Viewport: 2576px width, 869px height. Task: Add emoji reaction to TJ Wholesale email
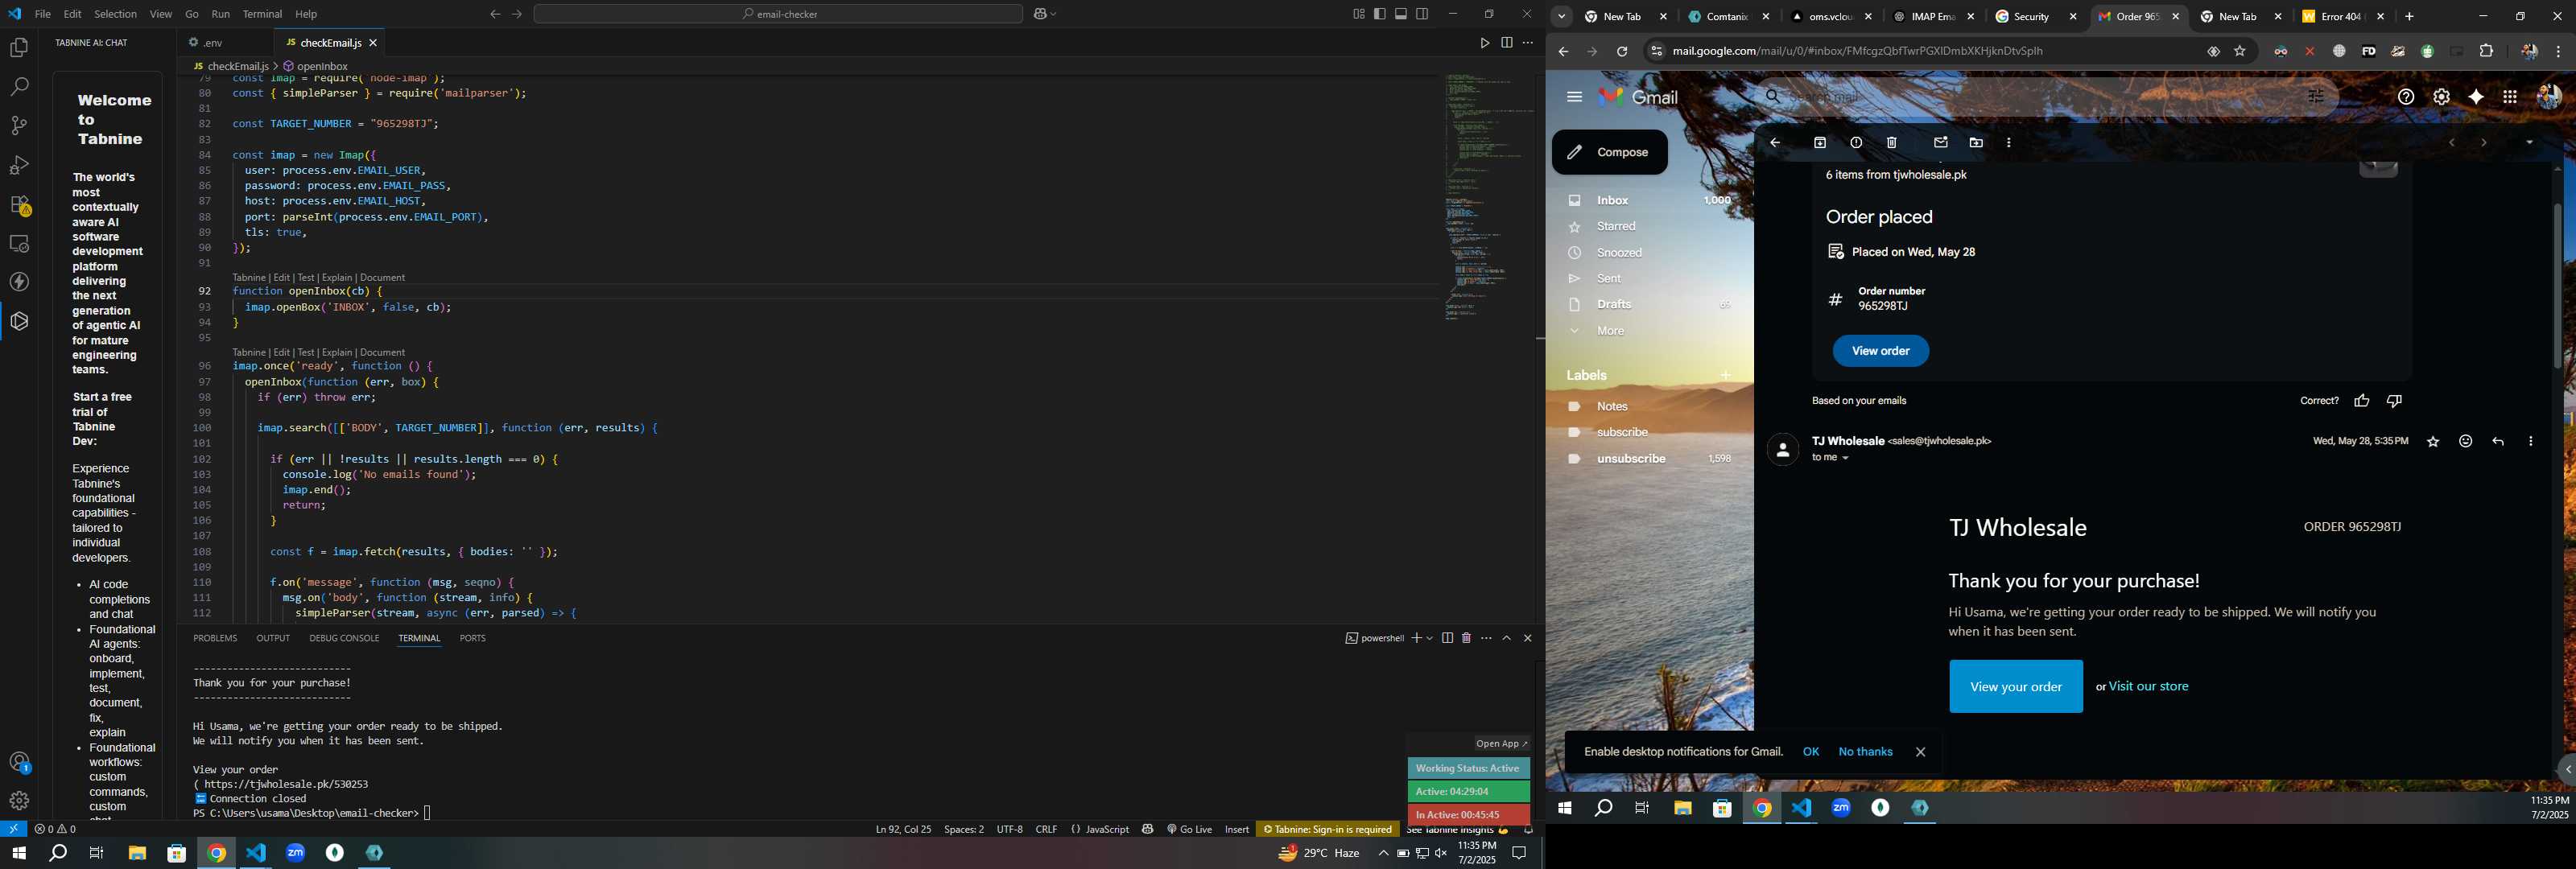pyautogui.click(x=2466, y=442)
